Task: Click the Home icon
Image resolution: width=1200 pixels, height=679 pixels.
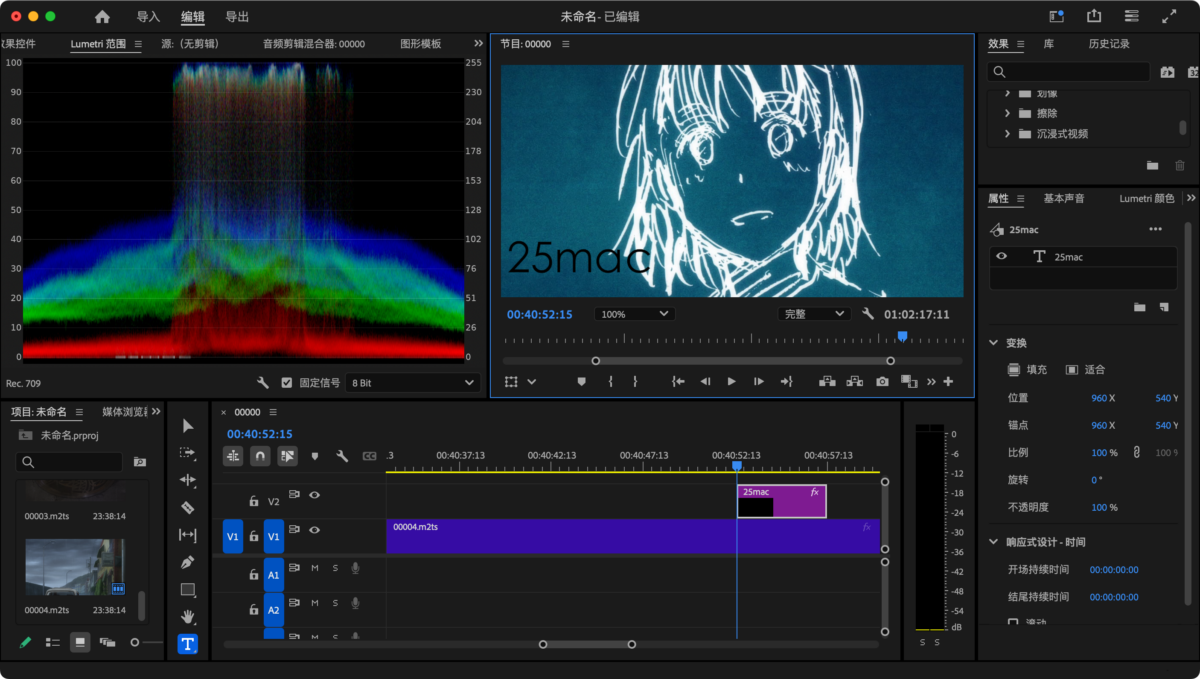Action: coord(102,17)
